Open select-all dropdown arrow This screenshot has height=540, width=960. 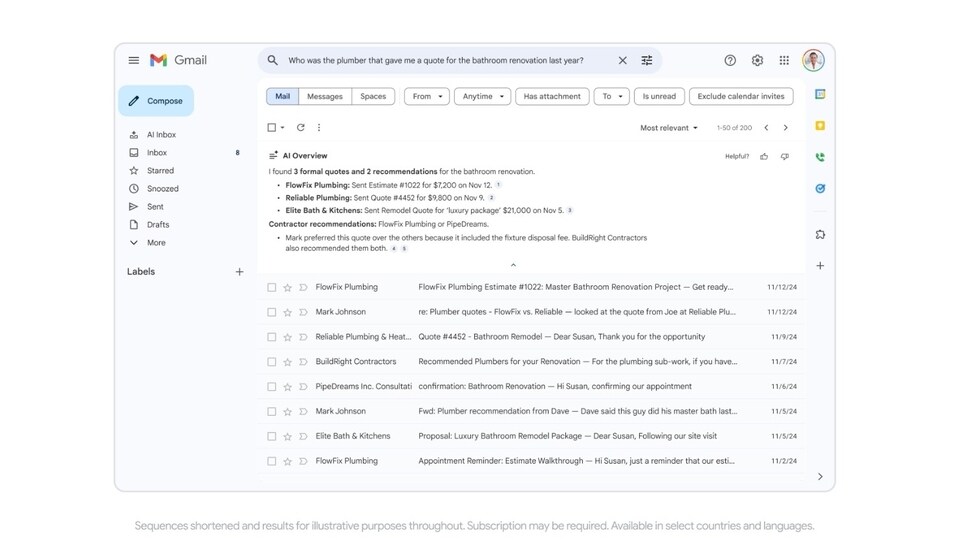(282, 128)
